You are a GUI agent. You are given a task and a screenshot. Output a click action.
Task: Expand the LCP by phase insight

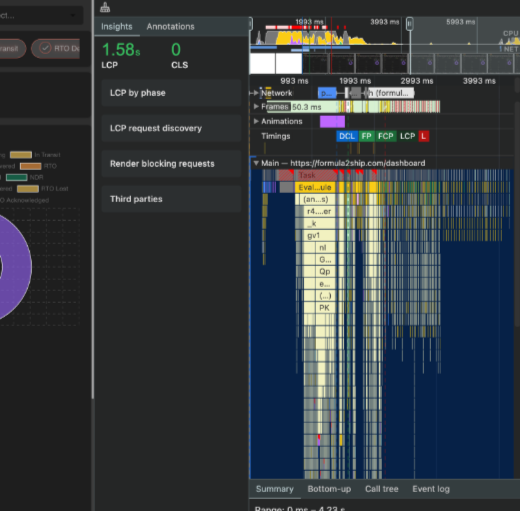171,93
